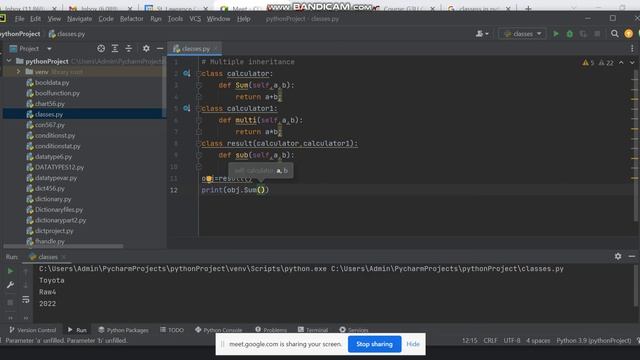
Task: Hide the Project tool window
Action: (160, 49)
